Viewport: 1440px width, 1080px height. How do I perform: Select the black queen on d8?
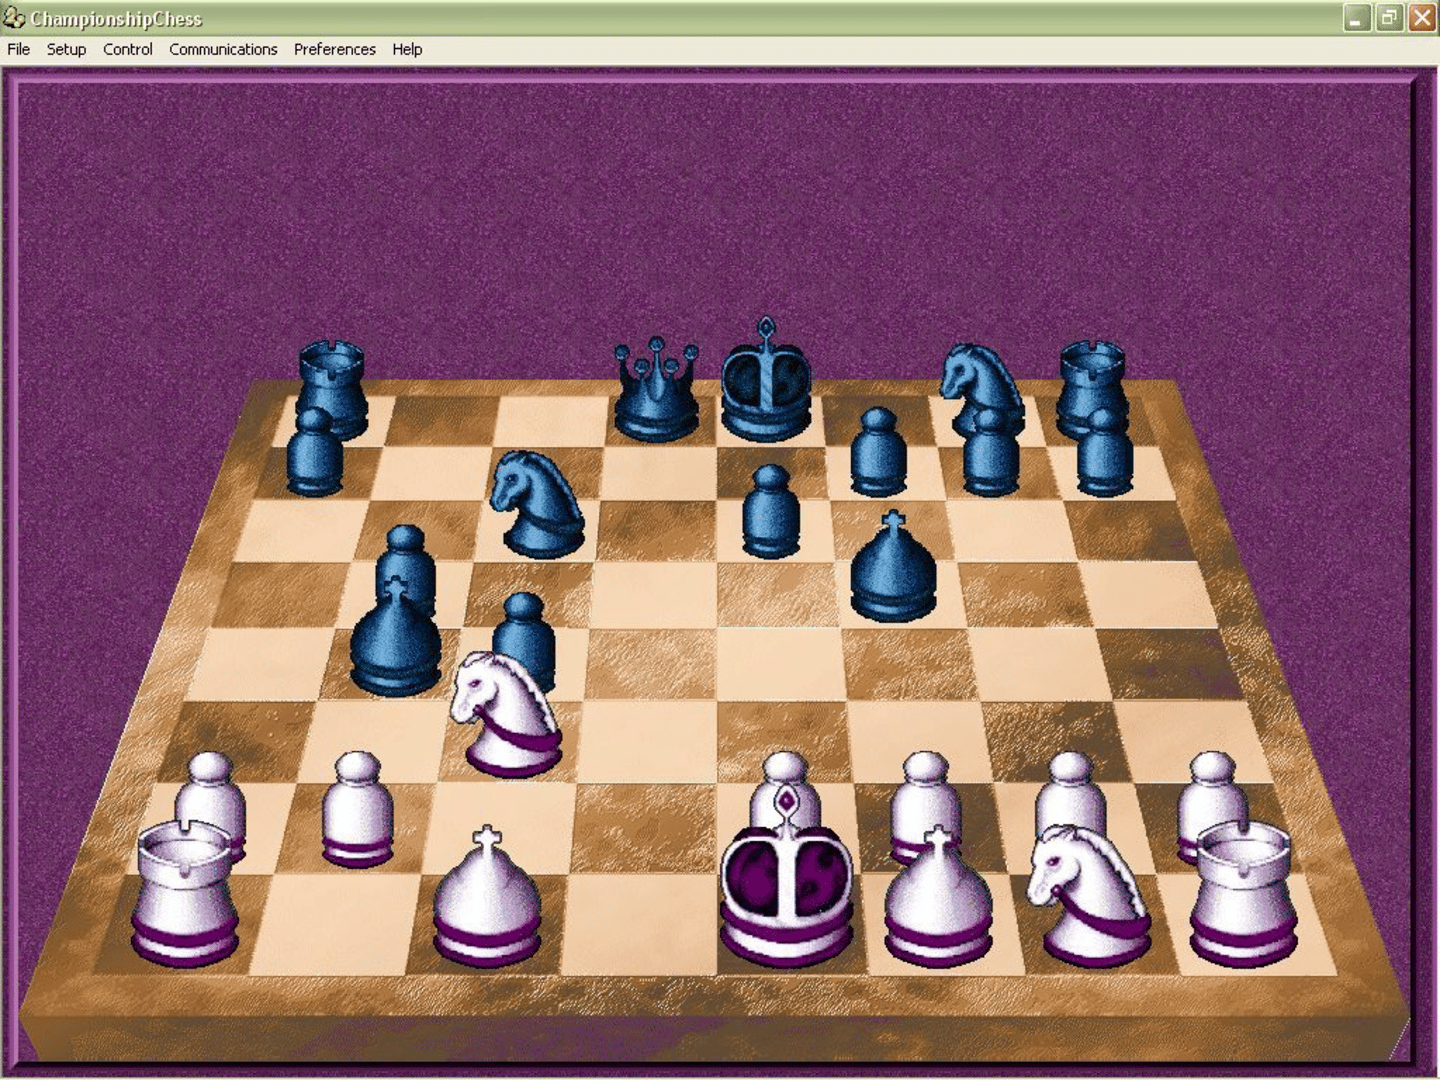pyautogui.click(x=656, y=391)
